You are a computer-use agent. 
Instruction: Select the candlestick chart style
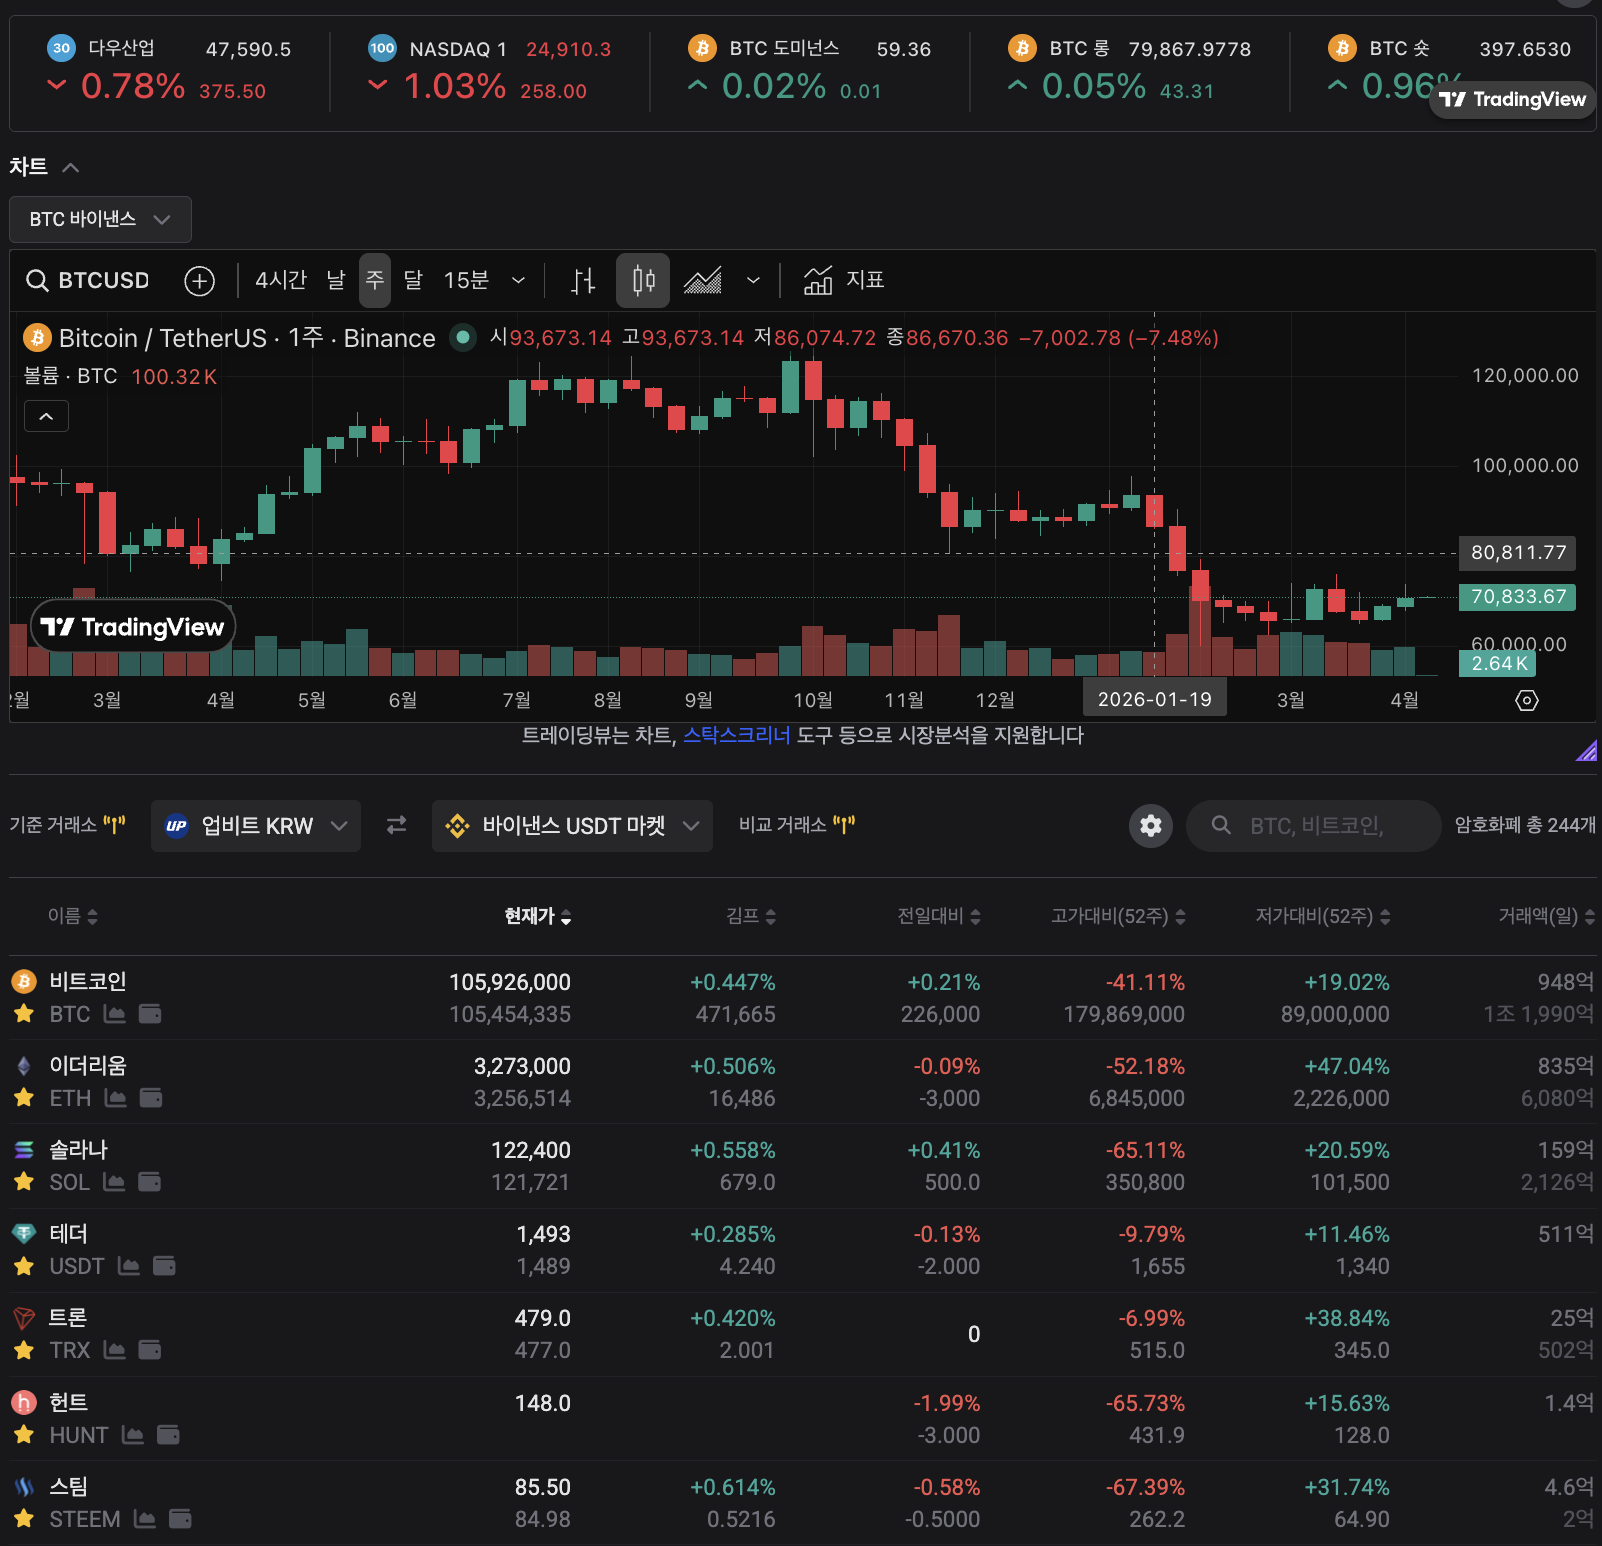click(x=643, y=280)
